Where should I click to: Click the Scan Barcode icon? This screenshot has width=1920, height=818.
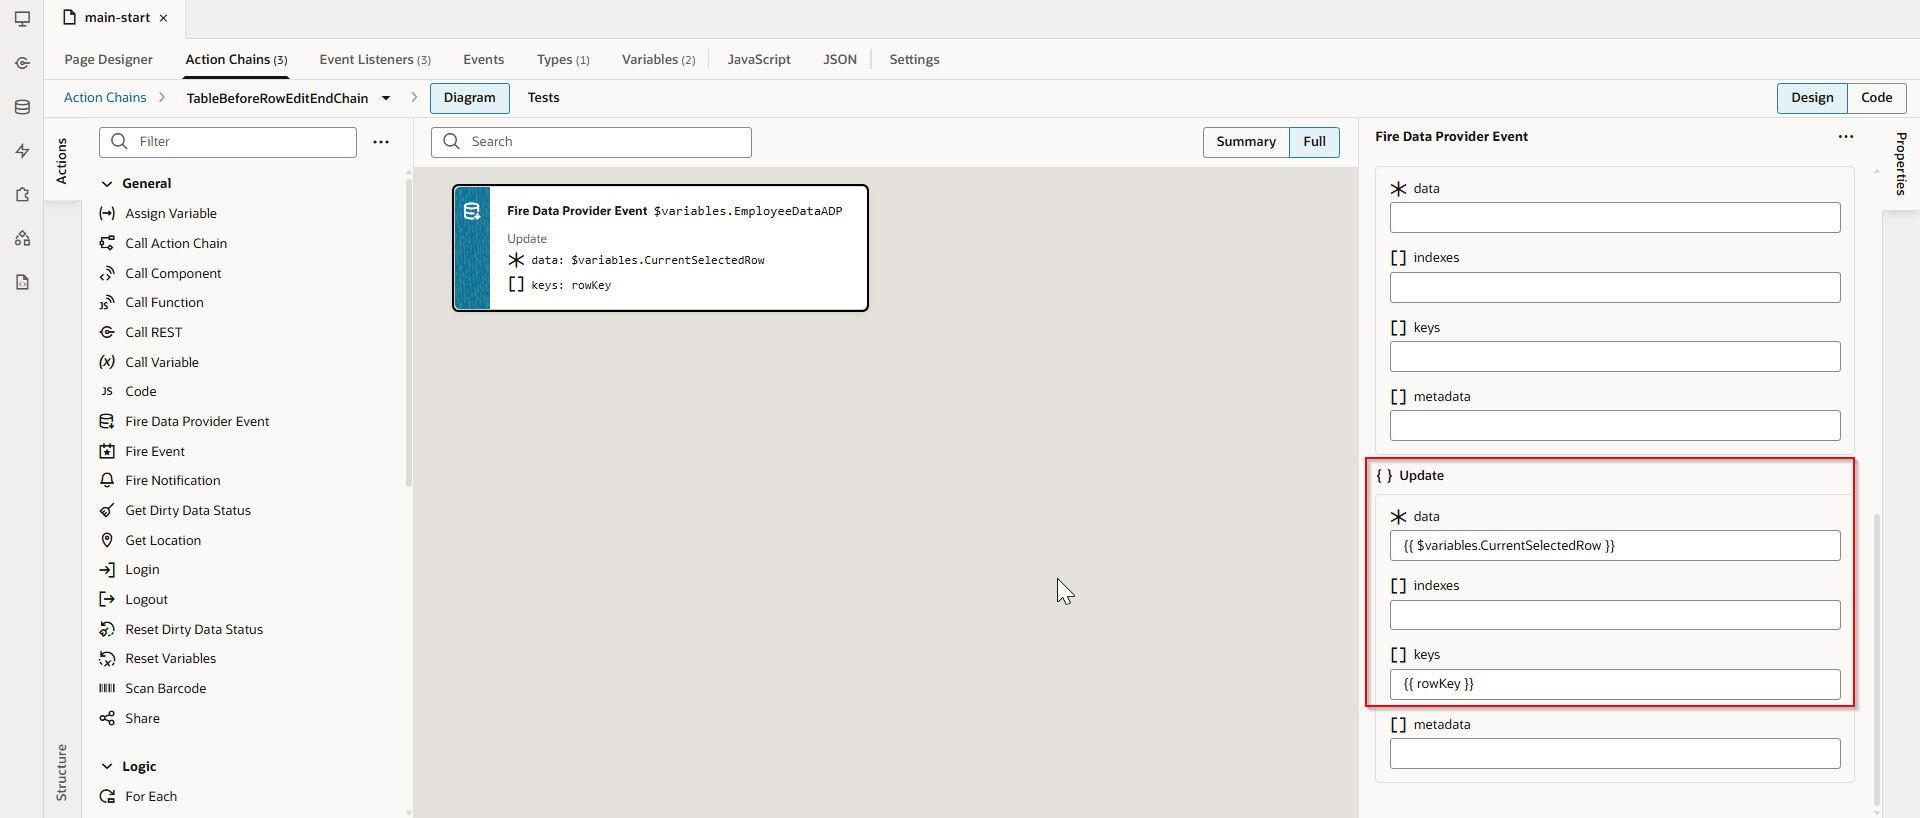(107, 688)
